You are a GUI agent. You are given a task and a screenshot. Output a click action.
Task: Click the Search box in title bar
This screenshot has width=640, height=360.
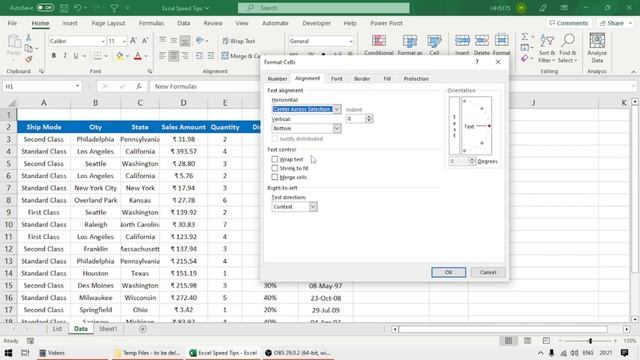324,8
